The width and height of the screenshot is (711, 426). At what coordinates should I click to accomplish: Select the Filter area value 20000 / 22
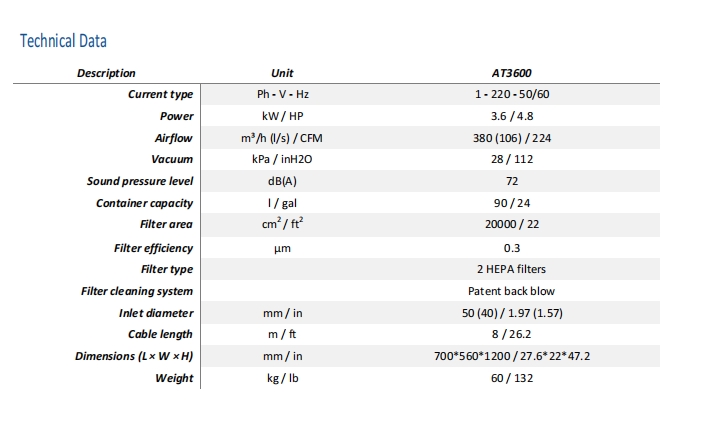click(512, 224)
